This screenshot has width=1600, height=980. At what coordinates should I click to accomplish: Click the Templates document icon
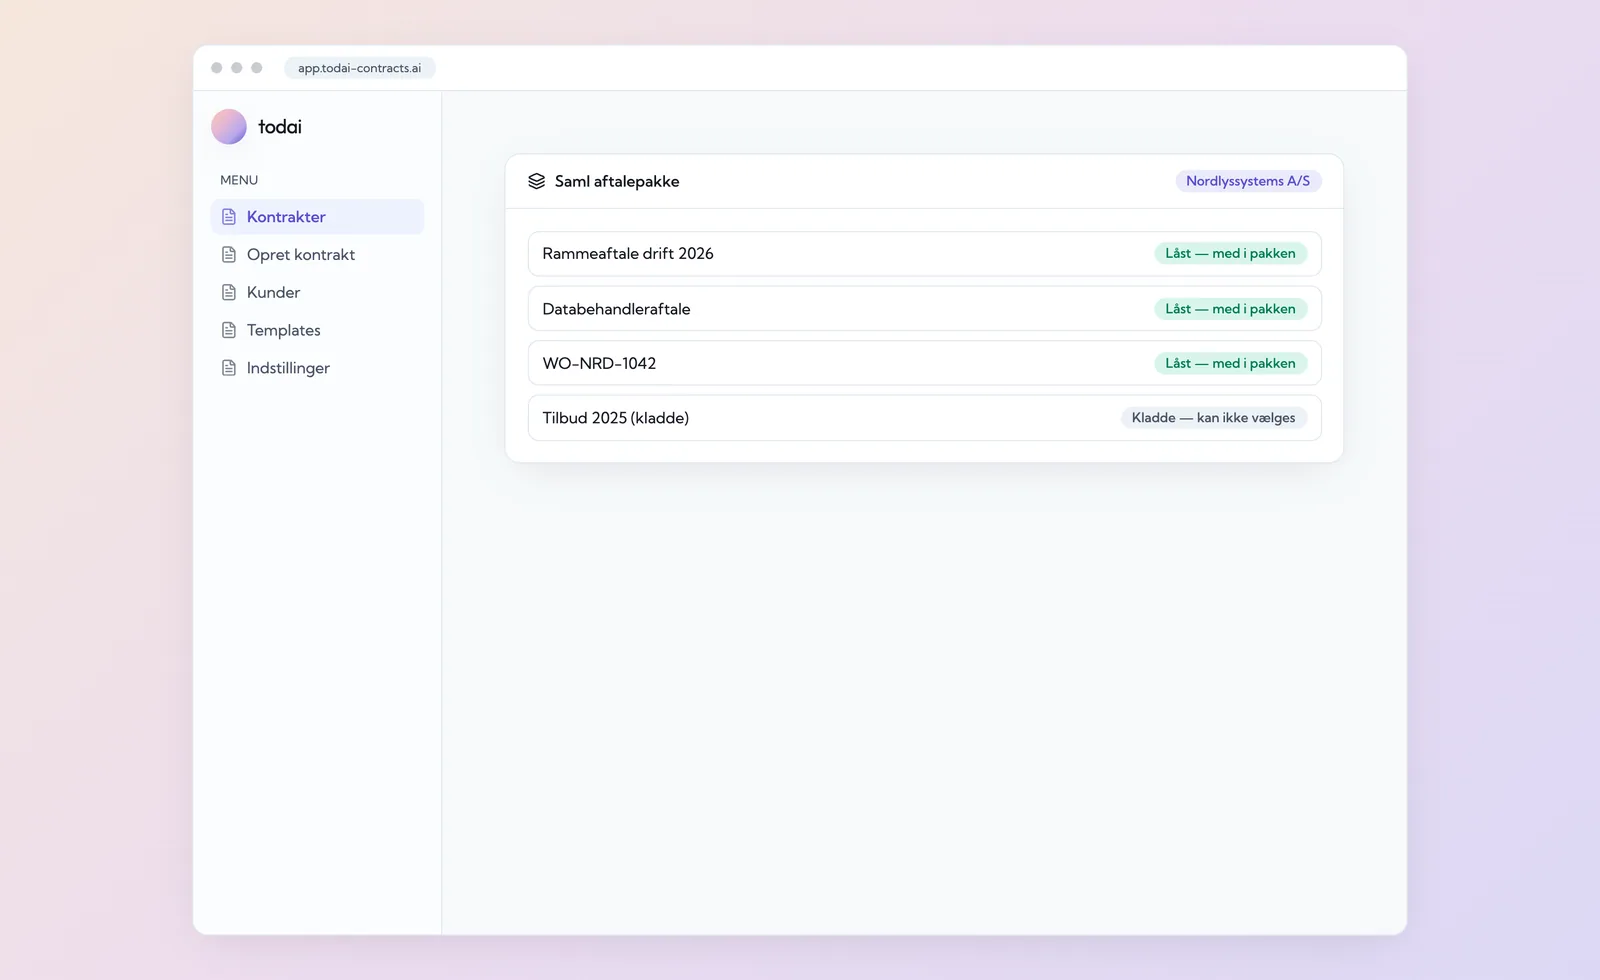(229, 330)
